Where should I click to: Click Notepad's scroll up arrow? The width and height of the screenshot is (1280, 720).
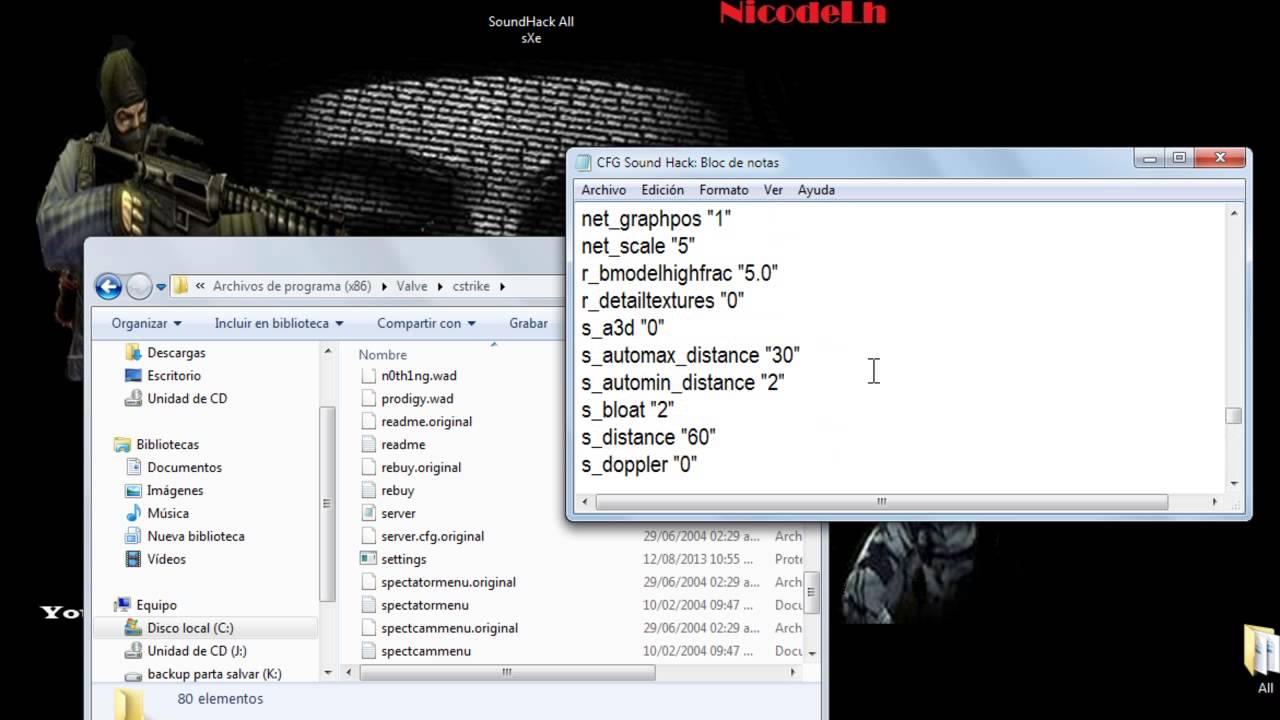tap(1234, 213)
